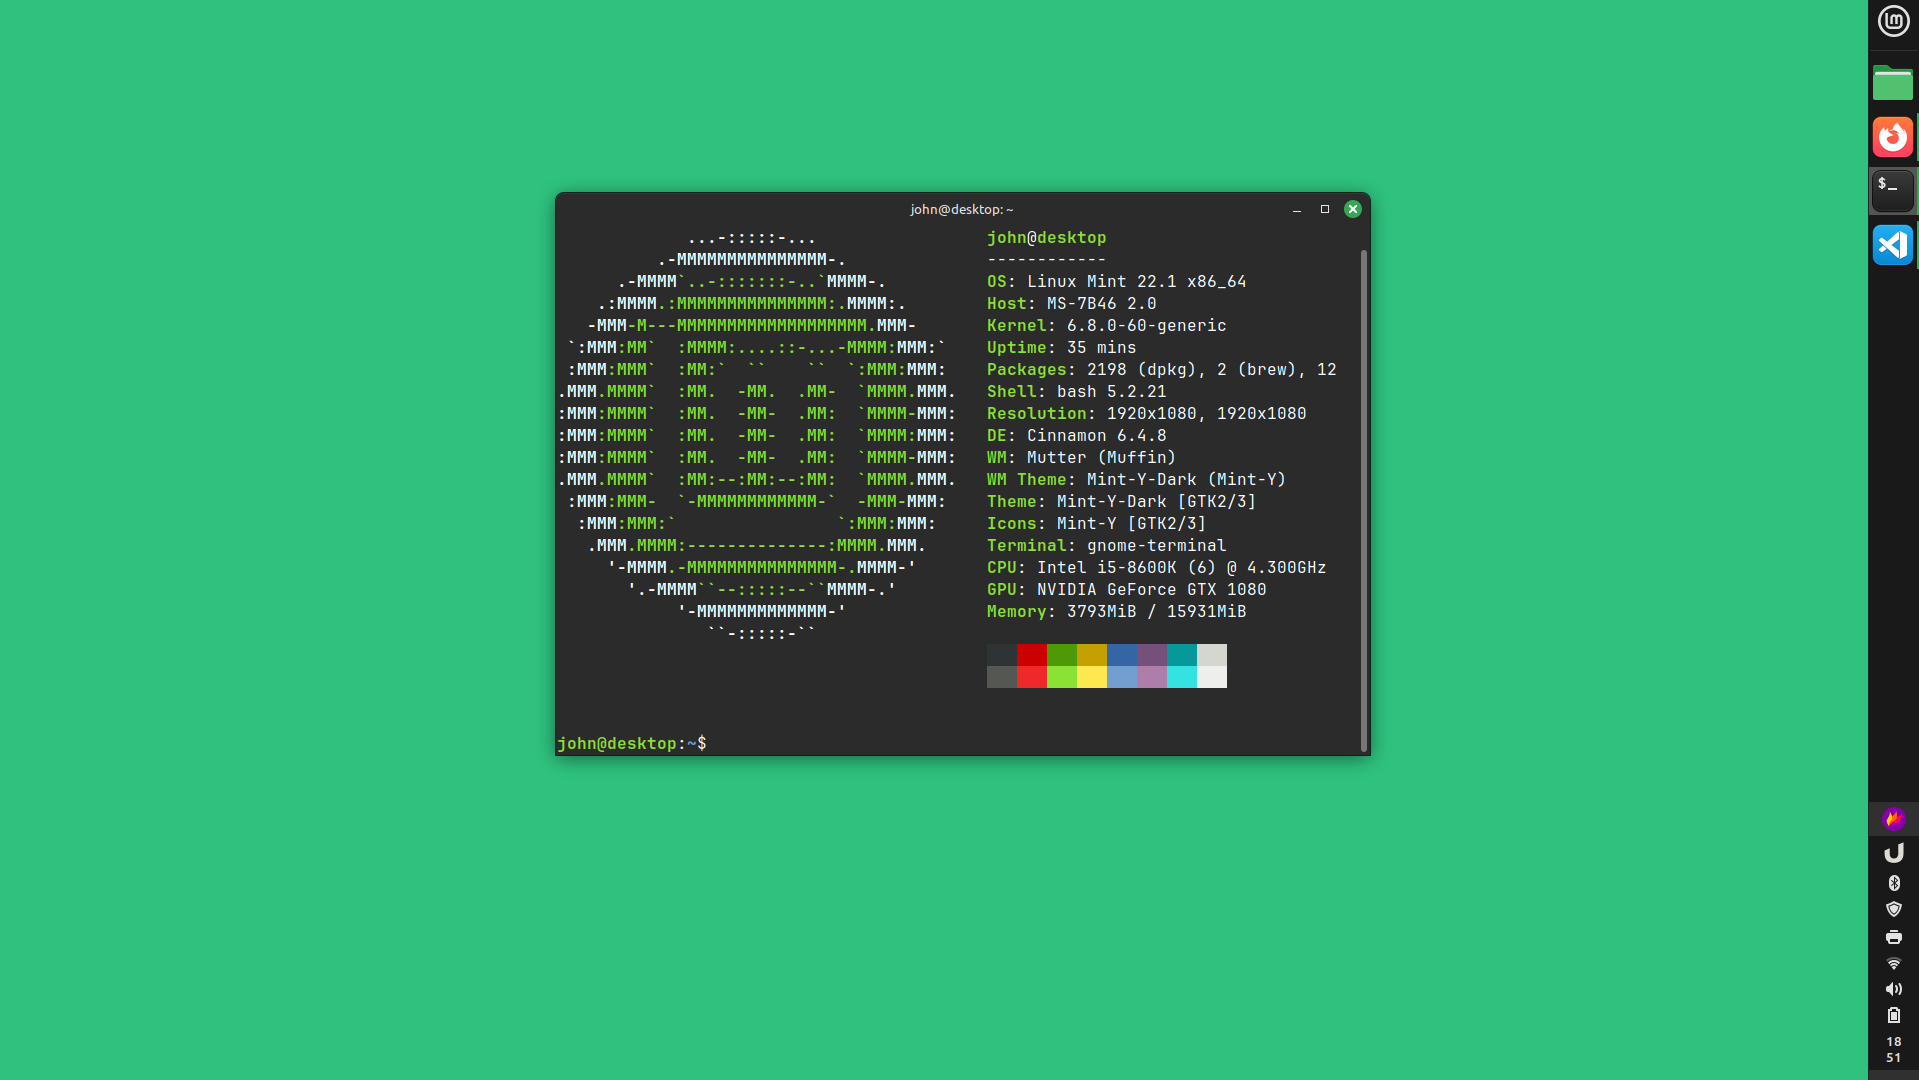Open the calendar from the 18:51 clock
The image size is (1919, 1080).
click(1893, 1049)
